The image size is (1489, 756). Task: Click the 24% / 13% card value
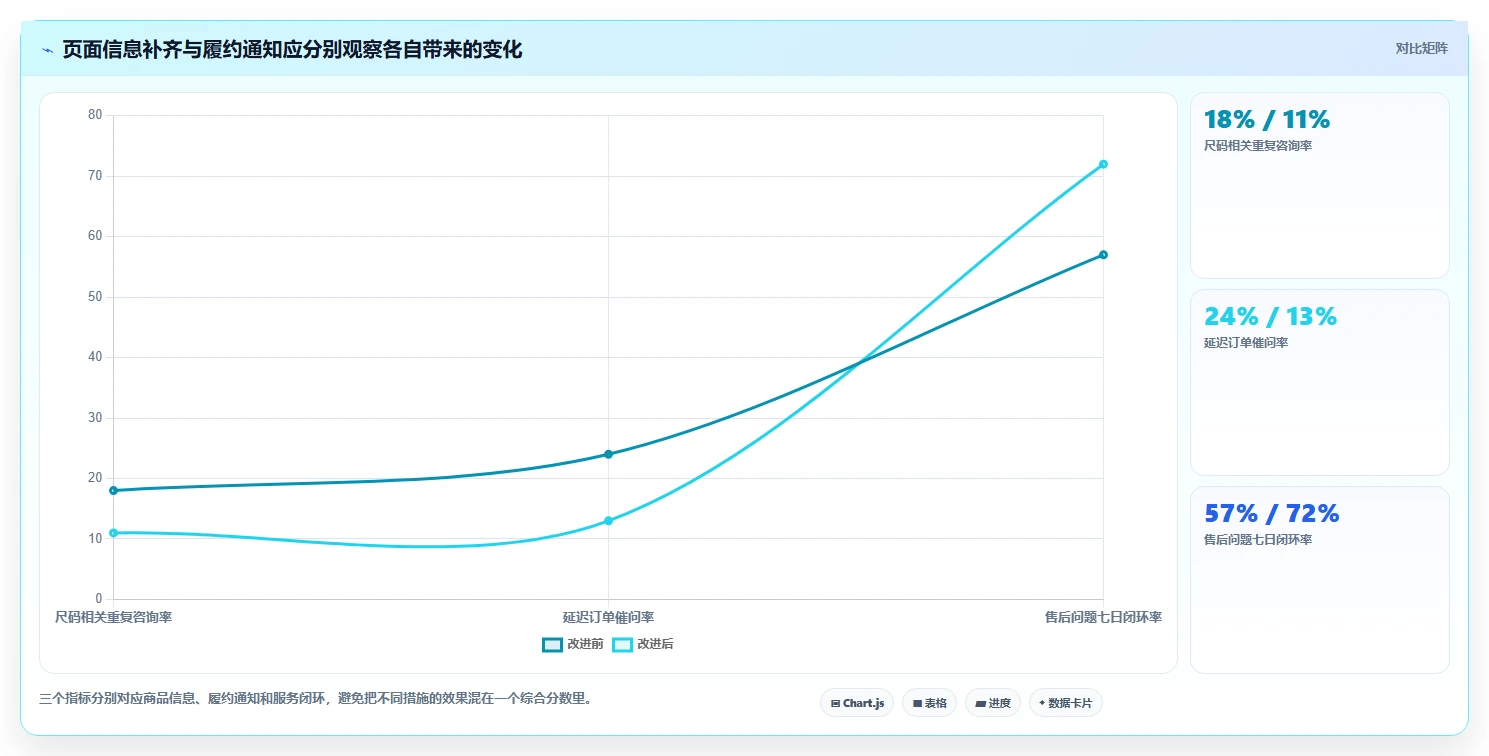point(1270,317)
